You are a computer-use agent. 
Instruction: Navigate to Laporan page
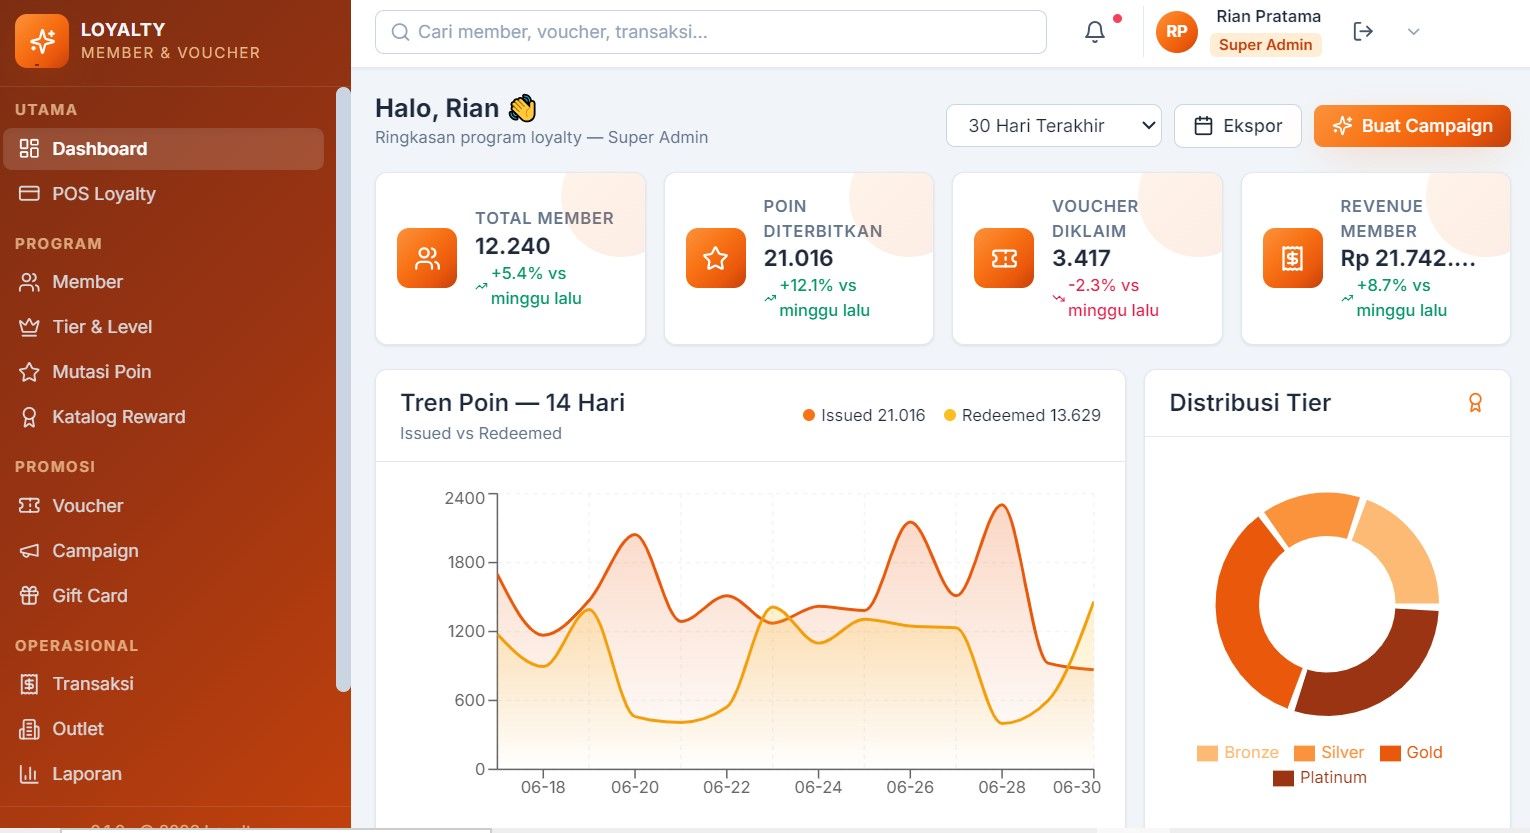[x=163, y=774]
